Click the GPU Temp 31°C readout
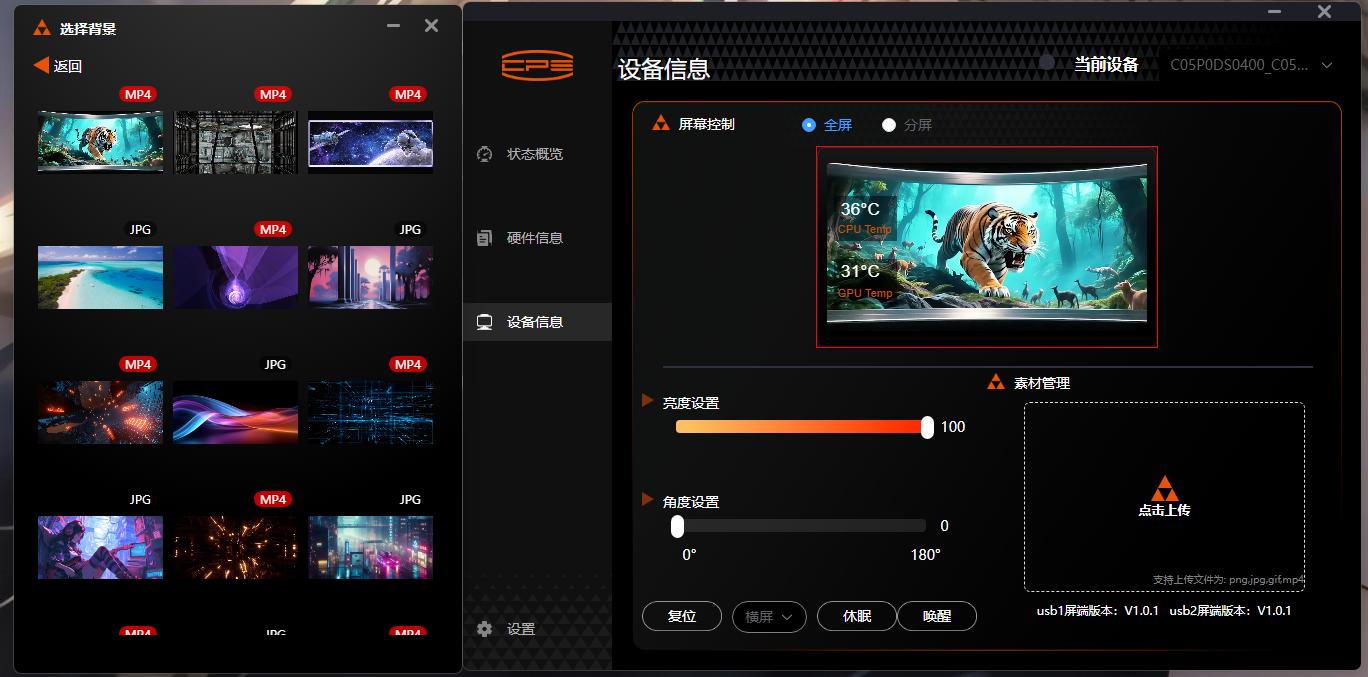The width and height of the screenshot is (1368, 677). coord(864,281)
